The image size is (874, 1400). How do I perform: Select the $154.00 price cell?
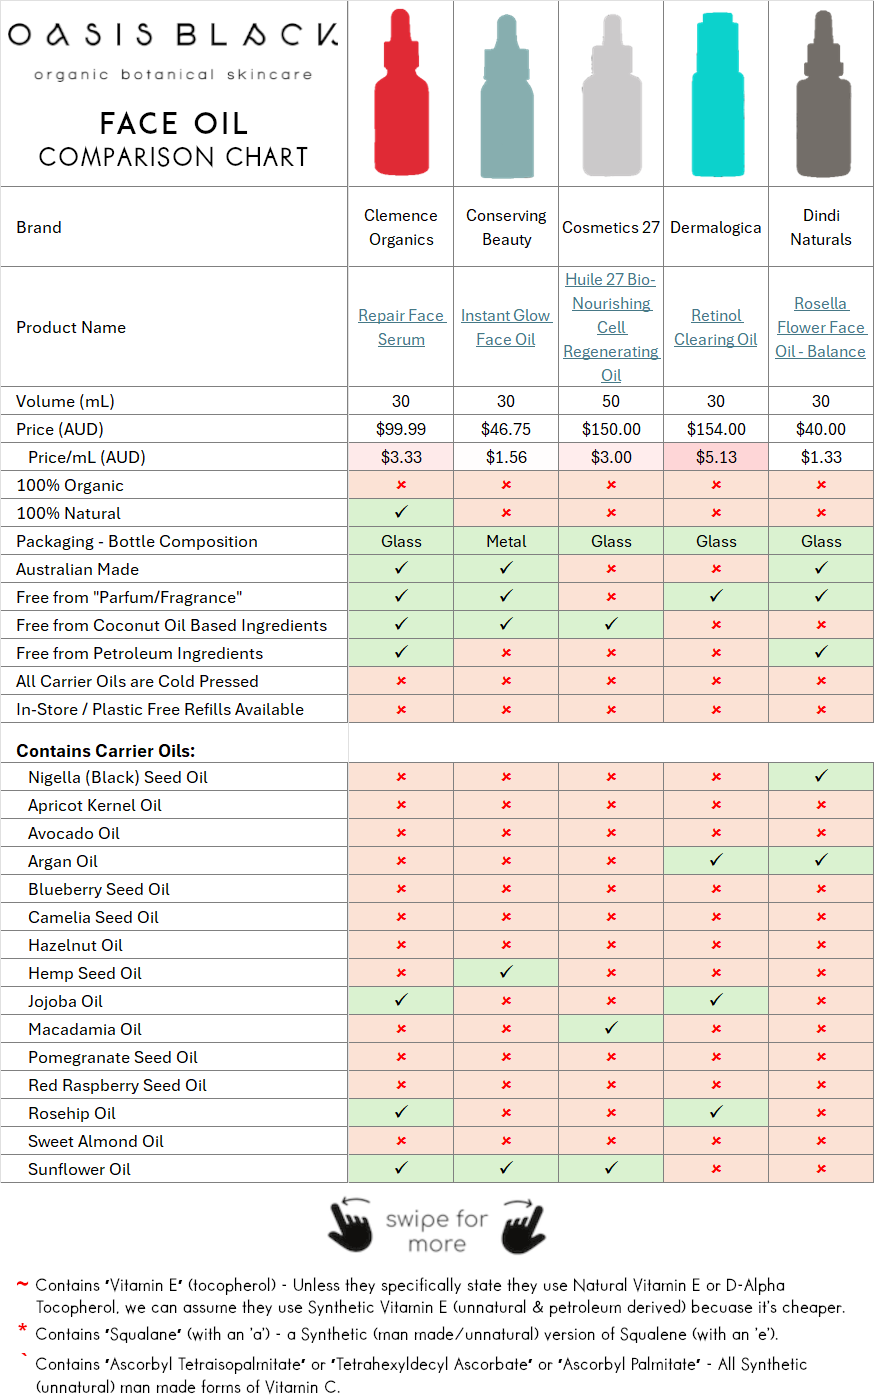coord(716,429)
